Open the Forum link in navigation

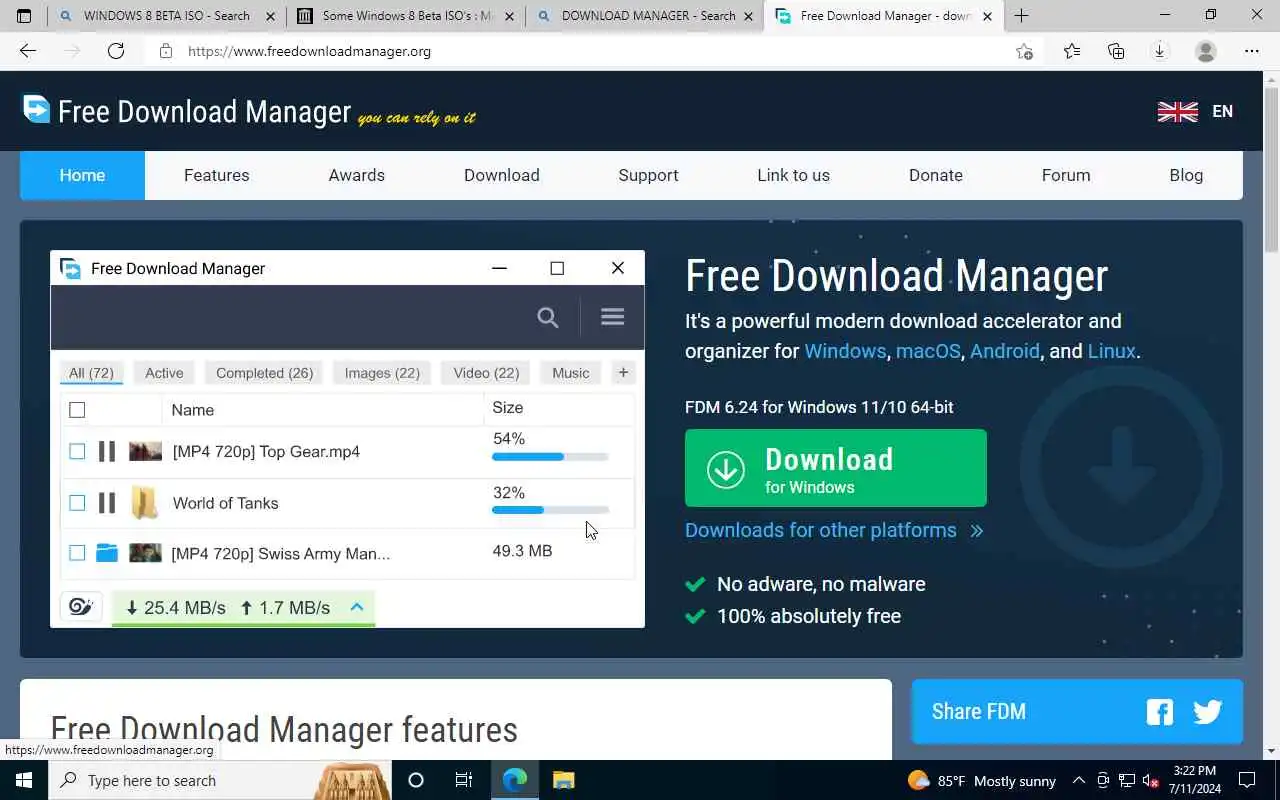coord(1066,175)
